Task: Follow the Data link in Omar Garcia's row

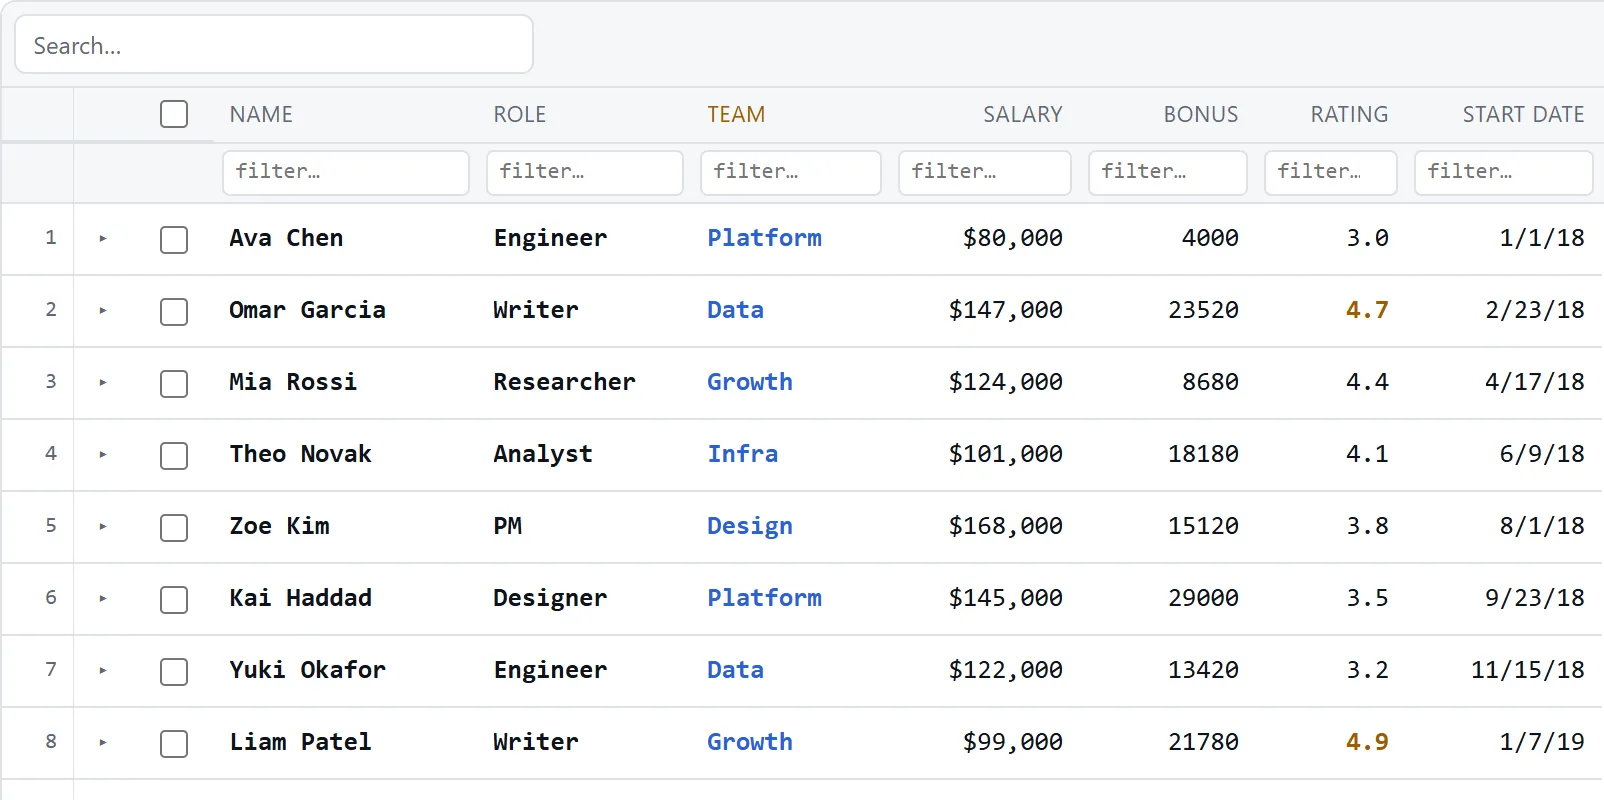Action: [735, 310]
